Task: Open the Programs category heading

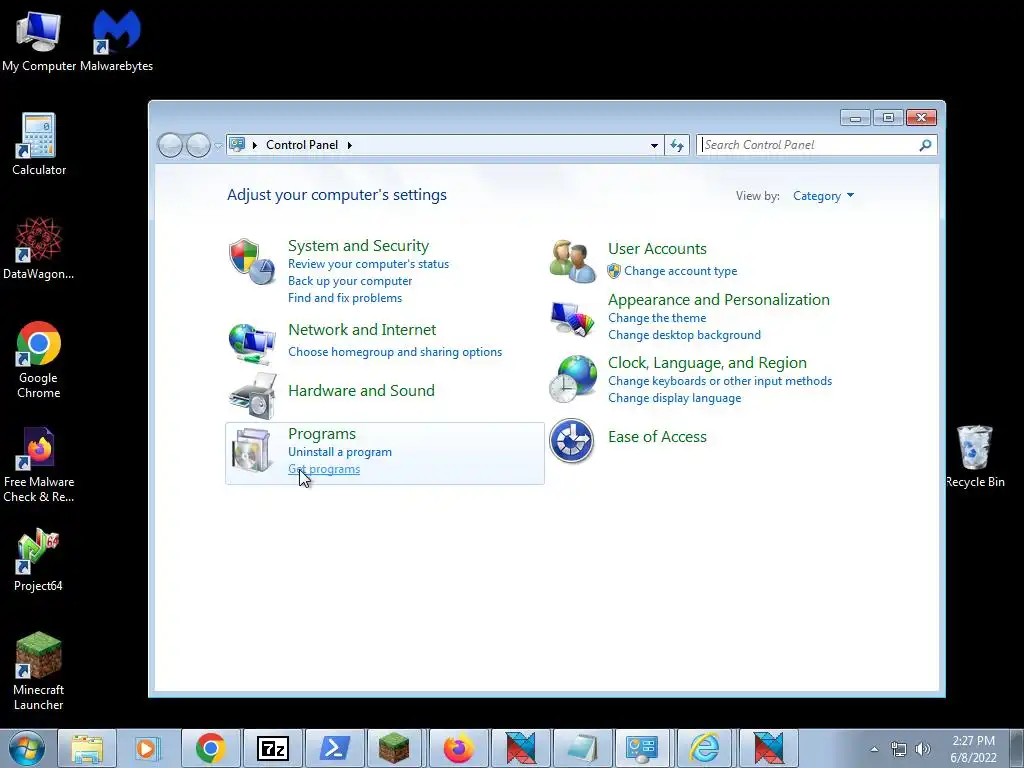Action: 322,434
